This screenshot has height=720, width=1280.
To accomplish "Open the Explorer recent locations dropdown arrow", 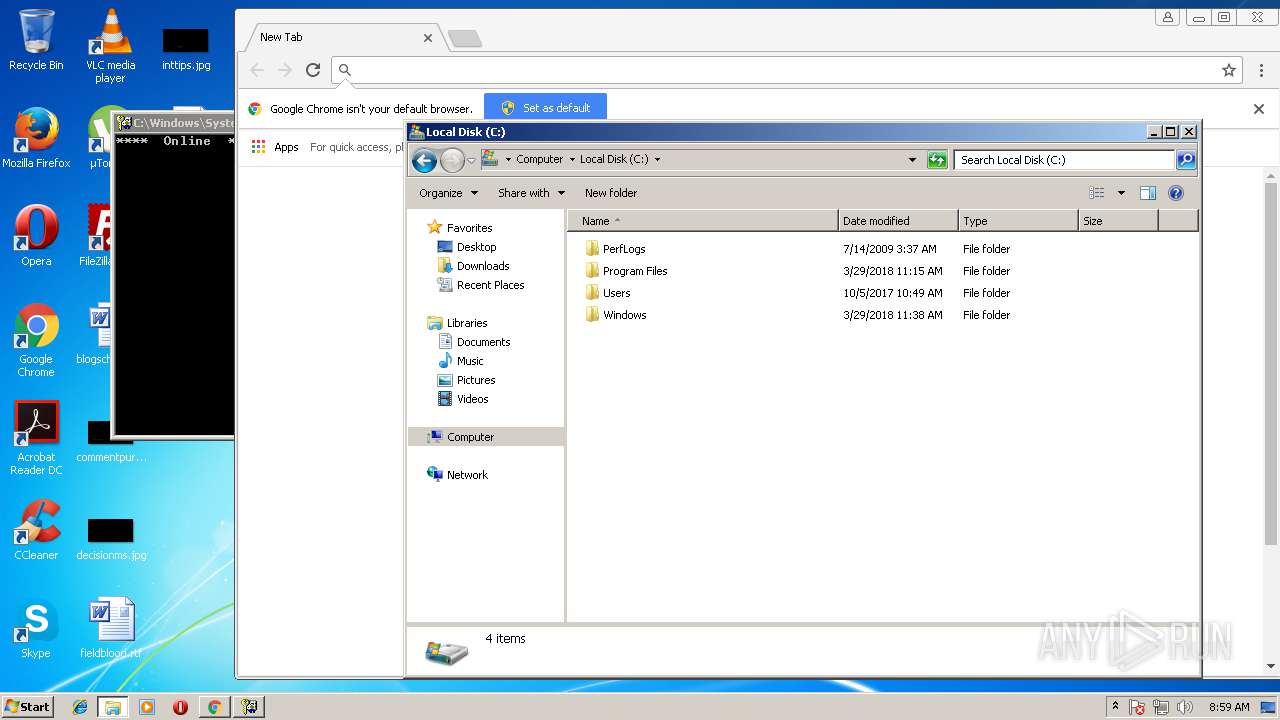I will (471, 160).
